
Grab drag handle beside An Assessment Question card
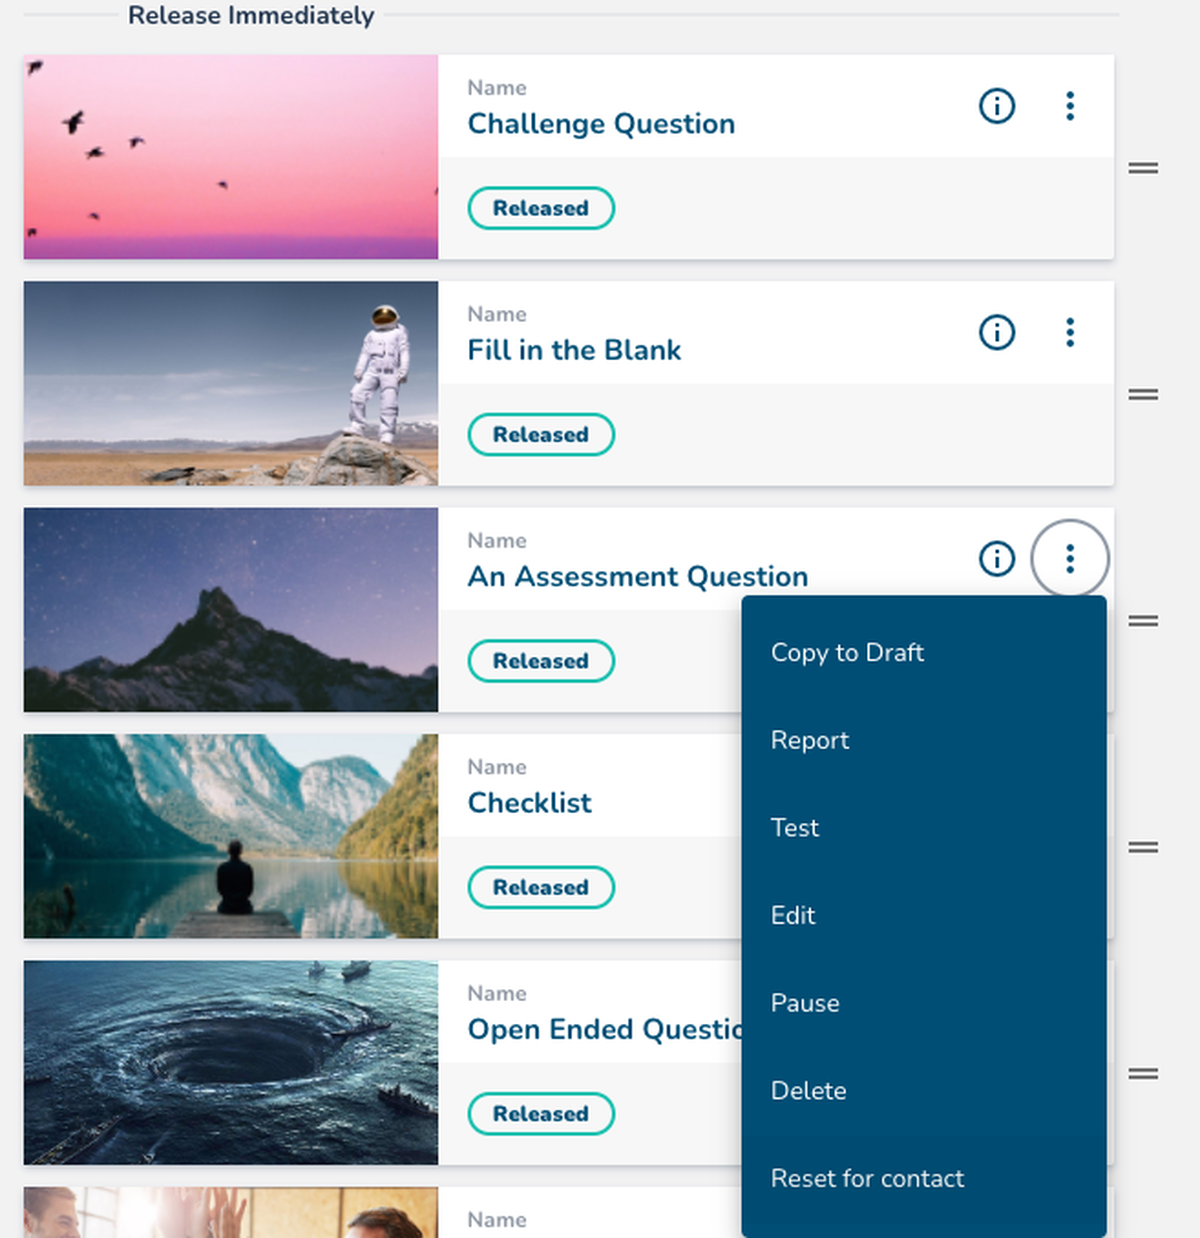1143,621
